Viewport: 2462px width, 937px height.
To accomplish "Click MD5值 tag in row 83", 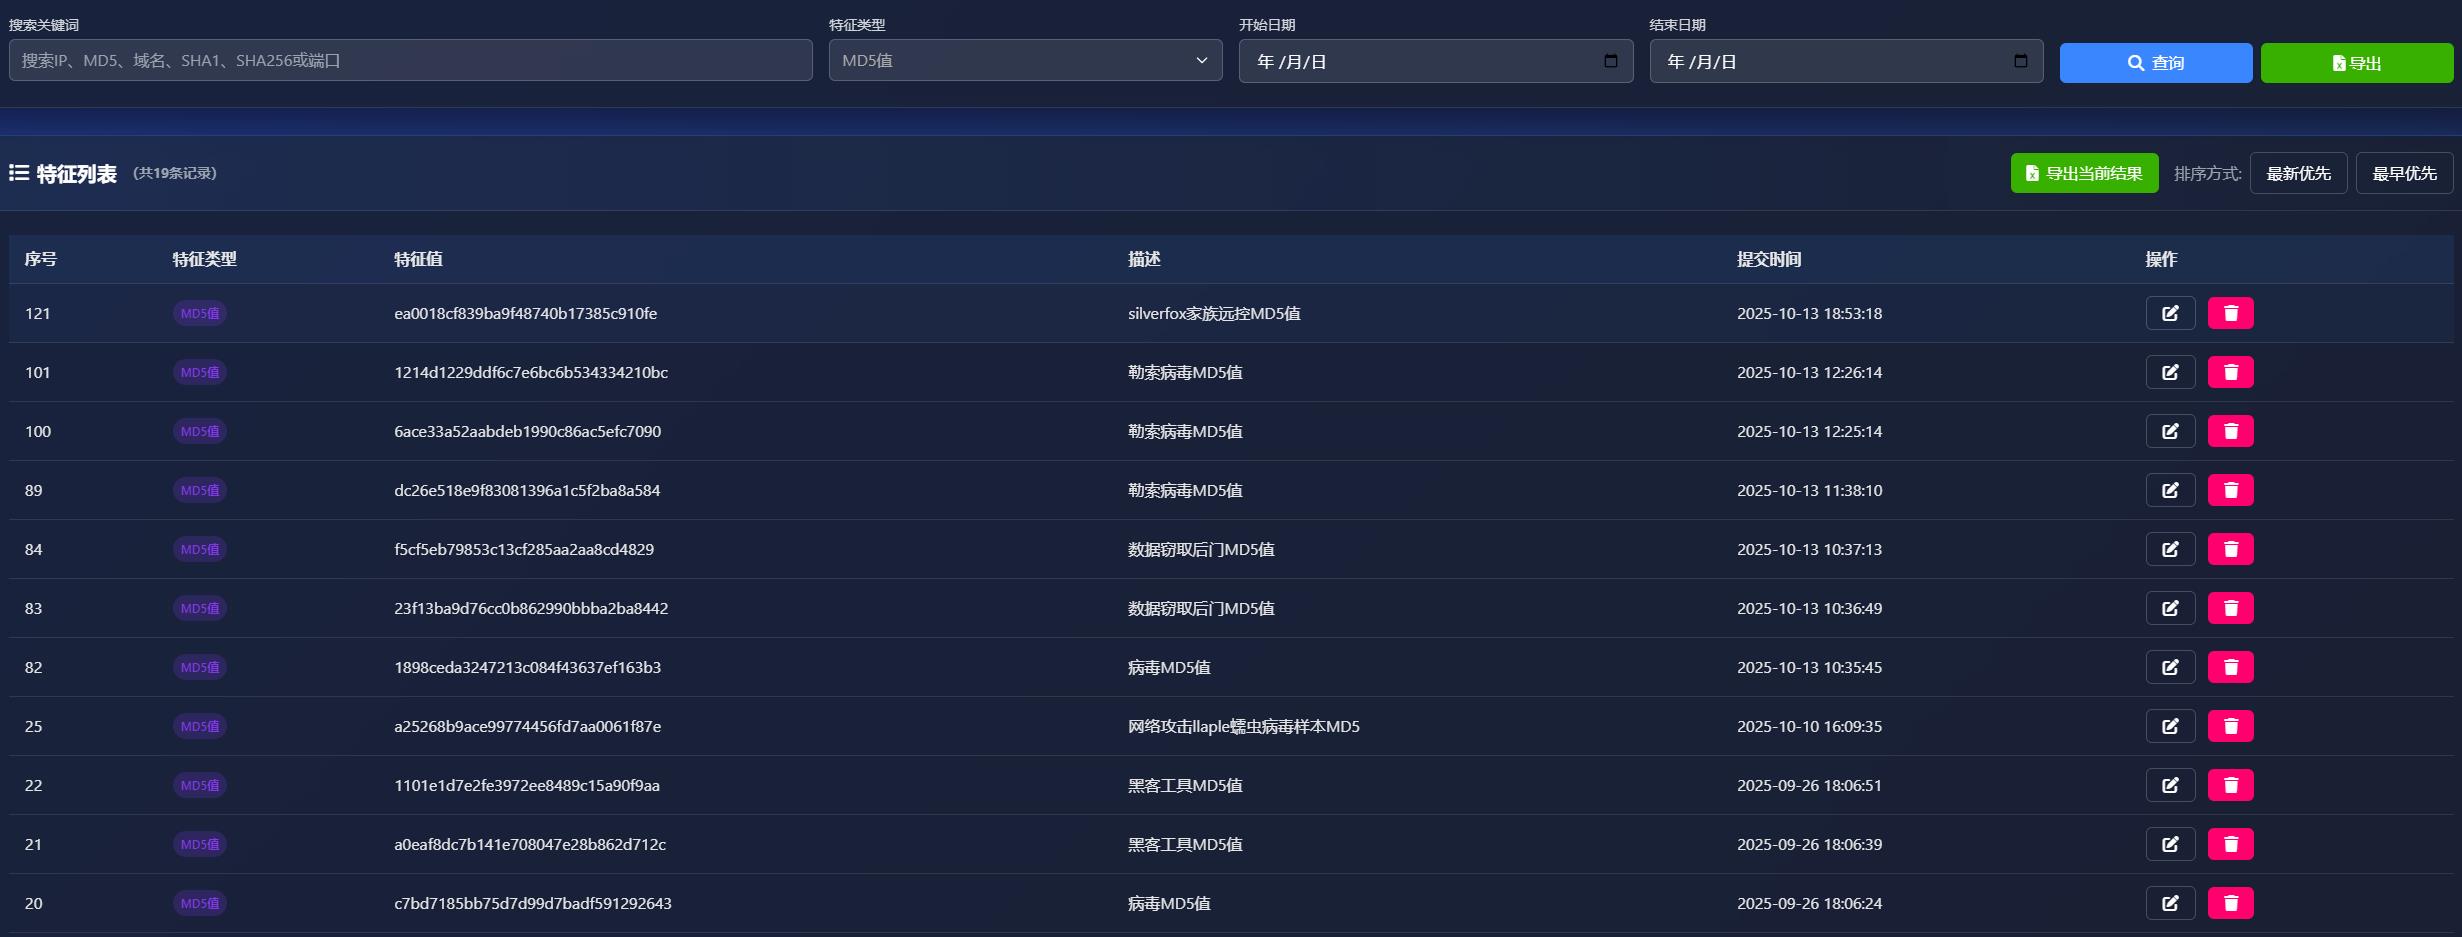I will [200, 608].
